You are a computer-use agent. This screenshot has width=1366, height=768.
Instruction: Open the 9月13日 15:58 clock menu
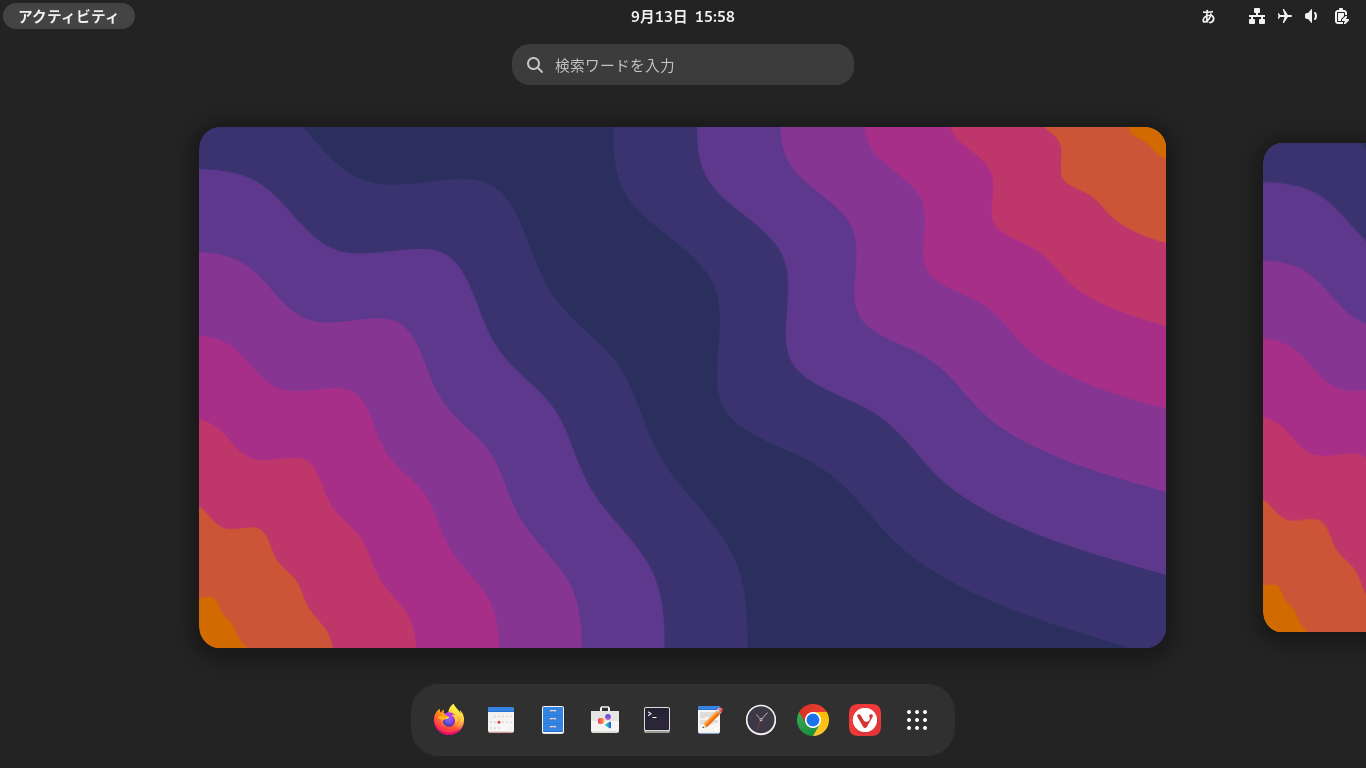tap(683, 16)
